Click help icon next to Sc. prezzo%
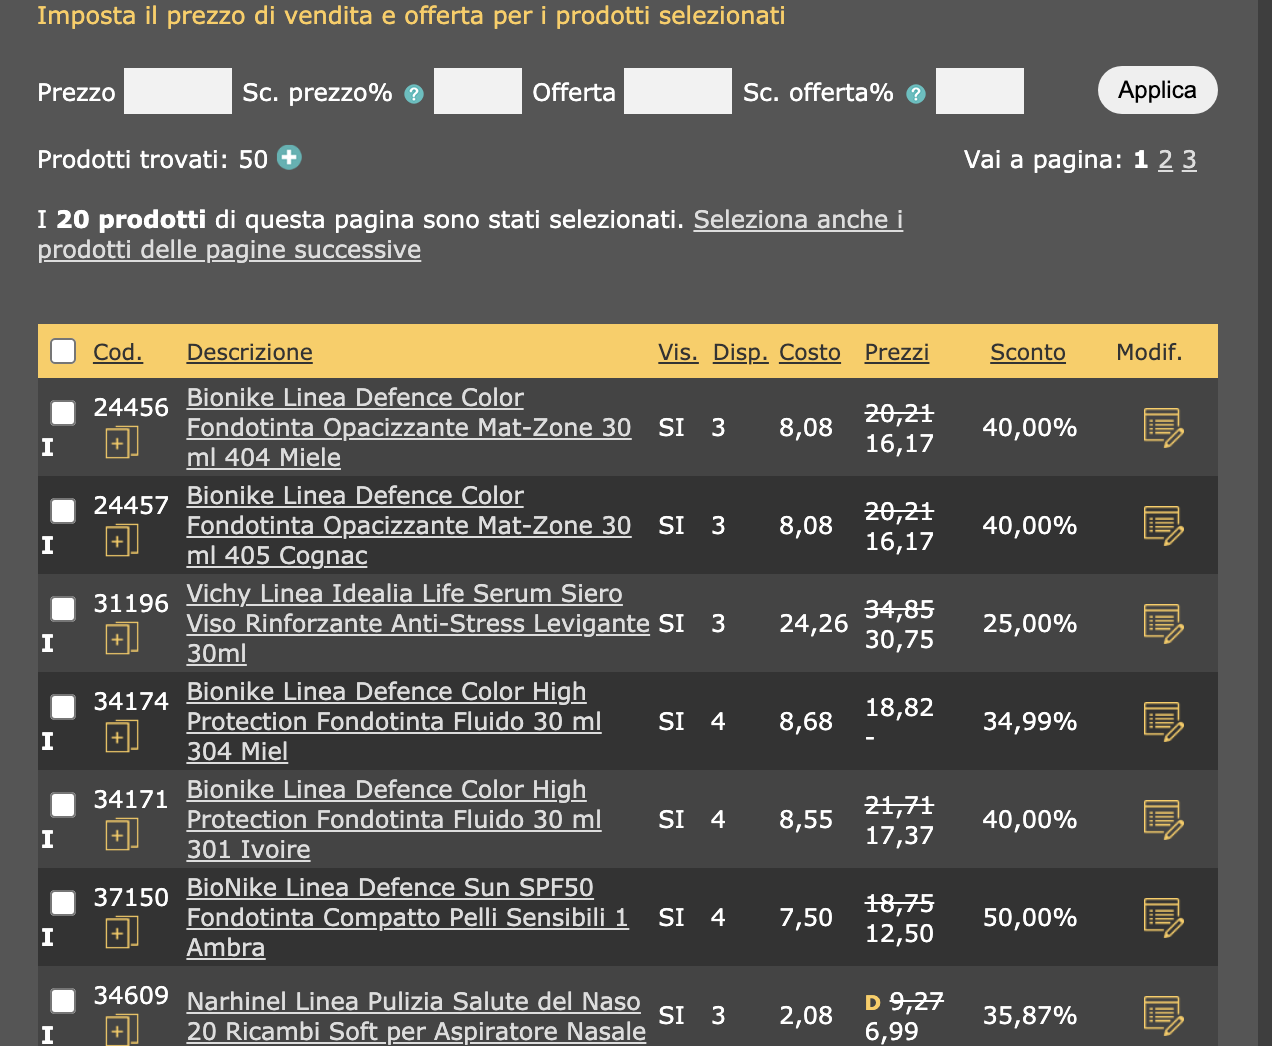The height and width of the screenshot is (1046, 1272). point(414,94)
